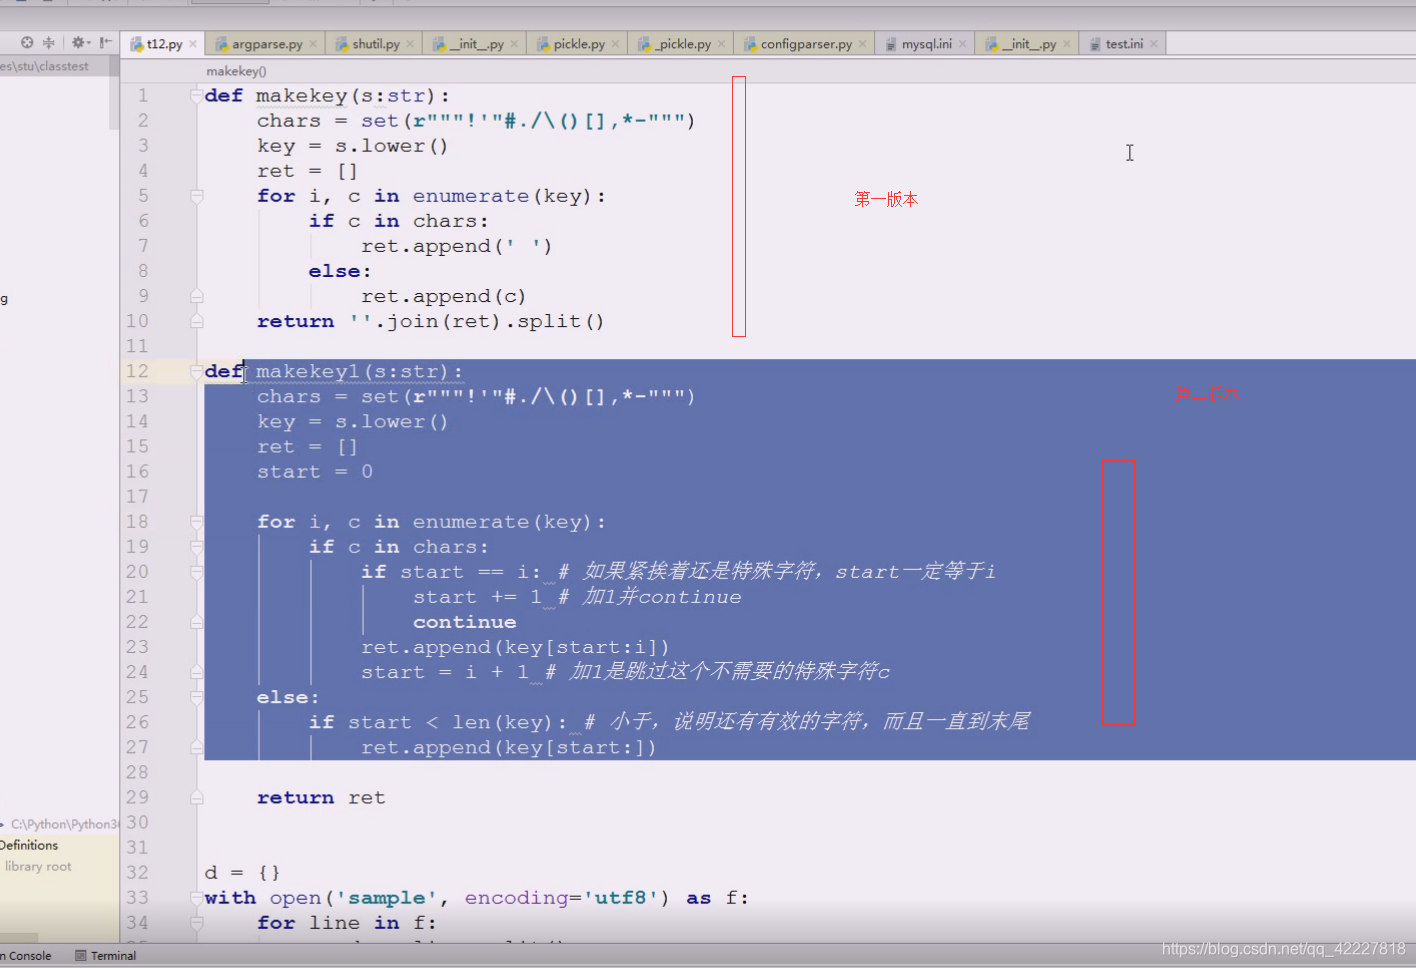Image resolution: width=1416 pixels, height=968 pixels.
Task: Close the t12.py tab
Action: tap(193, 44)
